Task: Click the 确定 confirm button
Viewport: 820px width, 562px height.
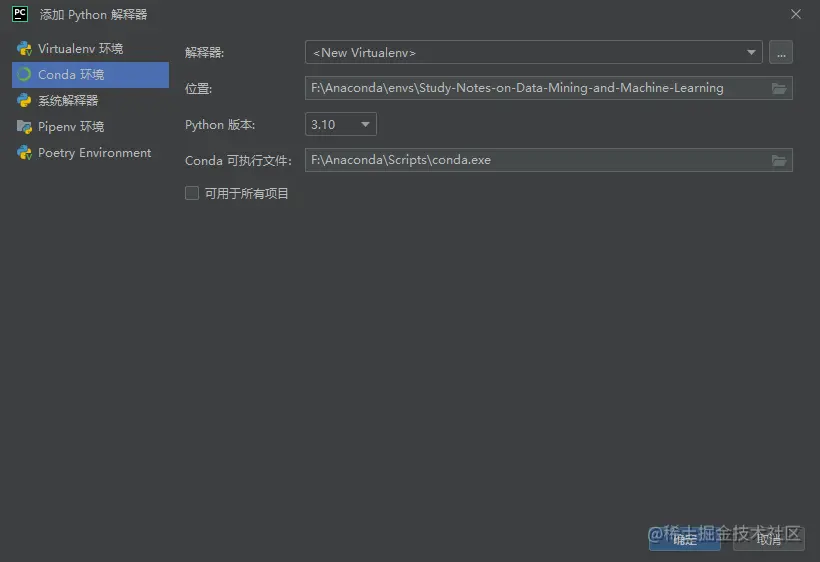Action: click(x=685, y=540)
